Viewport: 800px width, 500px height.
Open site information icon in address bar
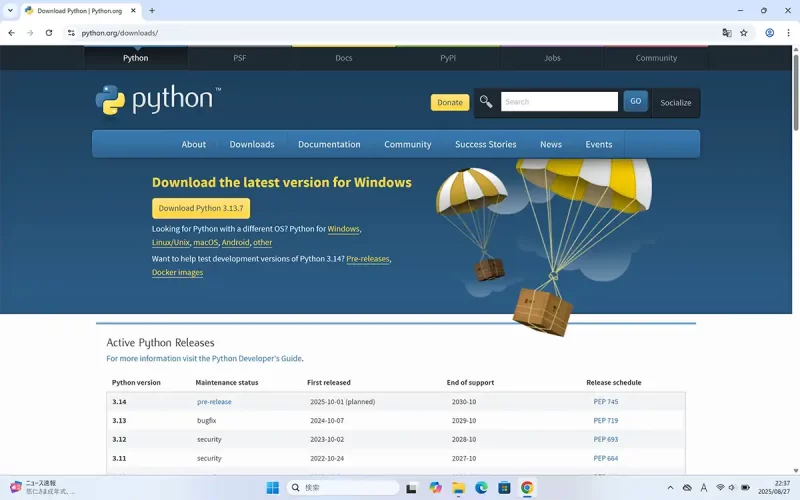71,33
